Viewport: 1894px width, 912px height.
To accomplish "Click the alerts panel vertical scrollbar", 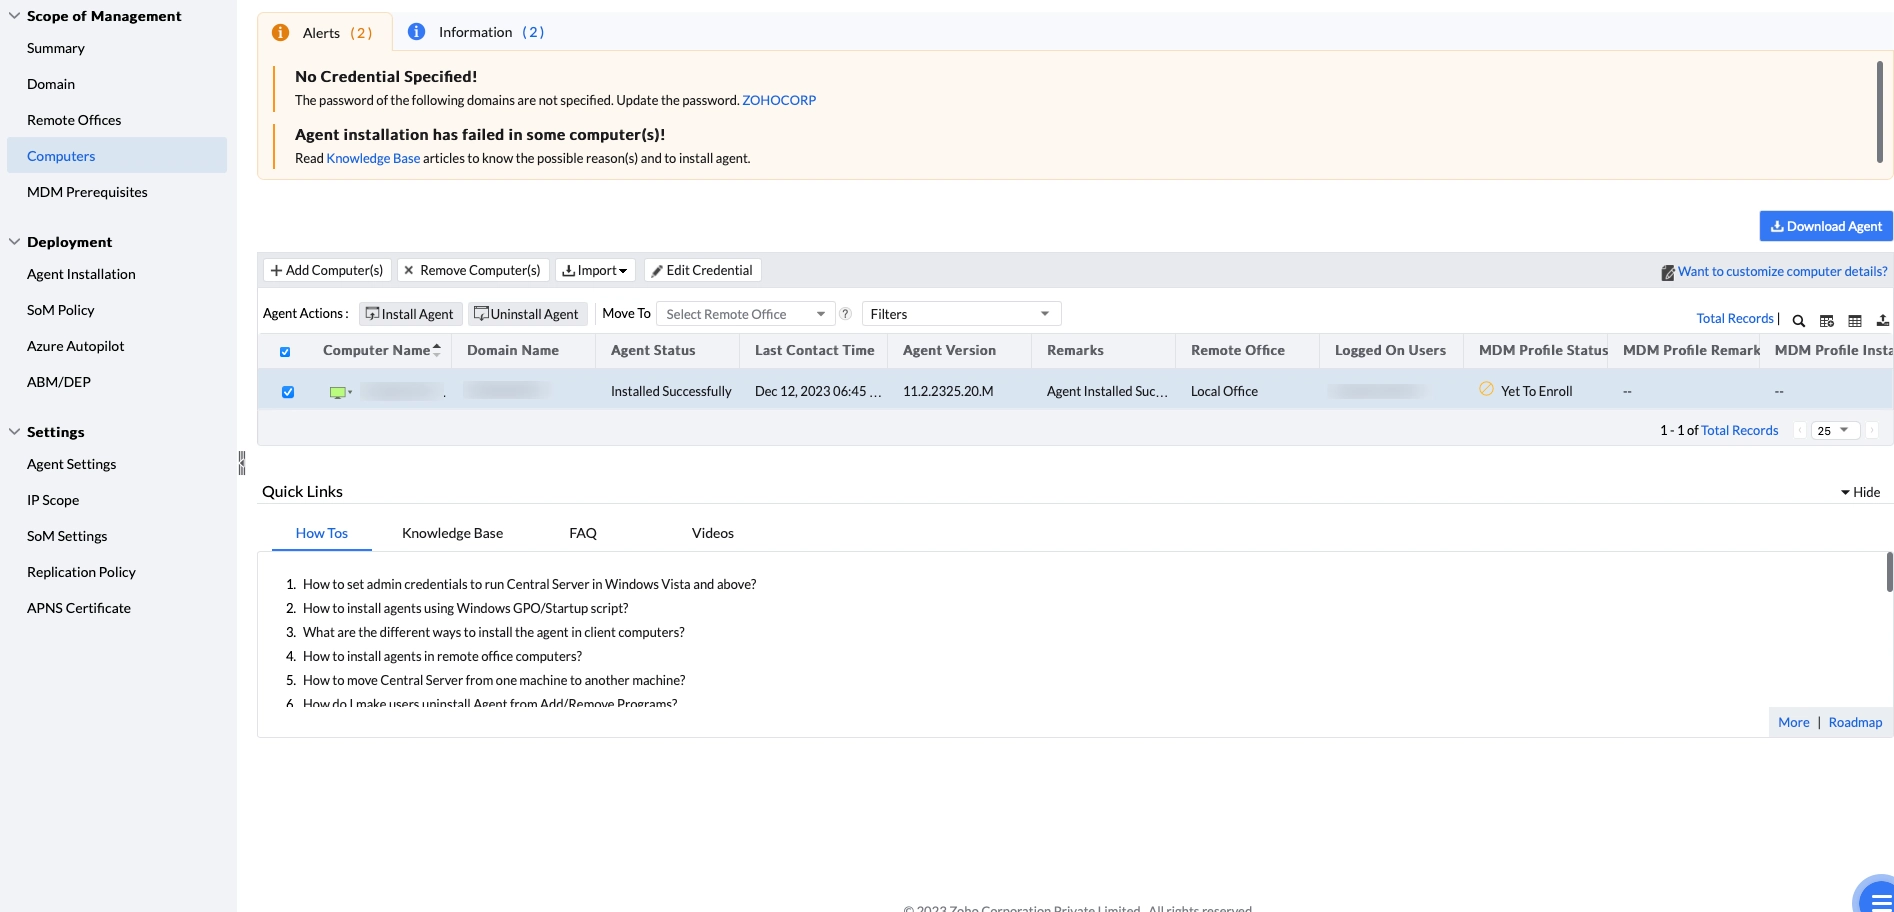I will point(1879,112).
